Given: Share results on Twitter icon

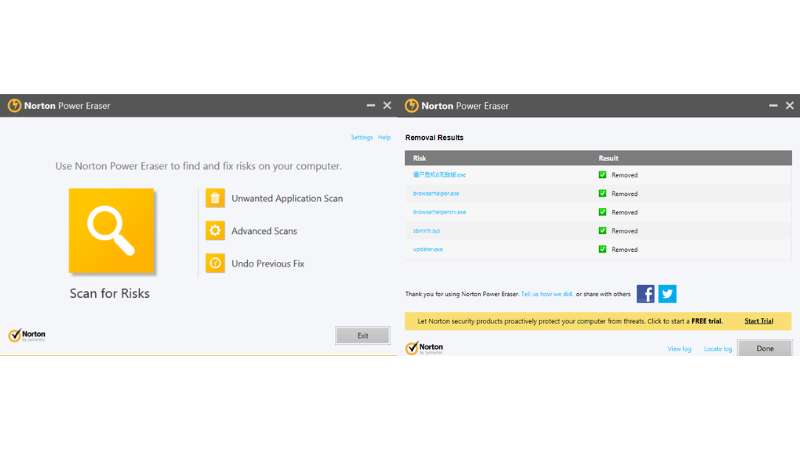Looking at the screenshot, I should pos(667,294).
